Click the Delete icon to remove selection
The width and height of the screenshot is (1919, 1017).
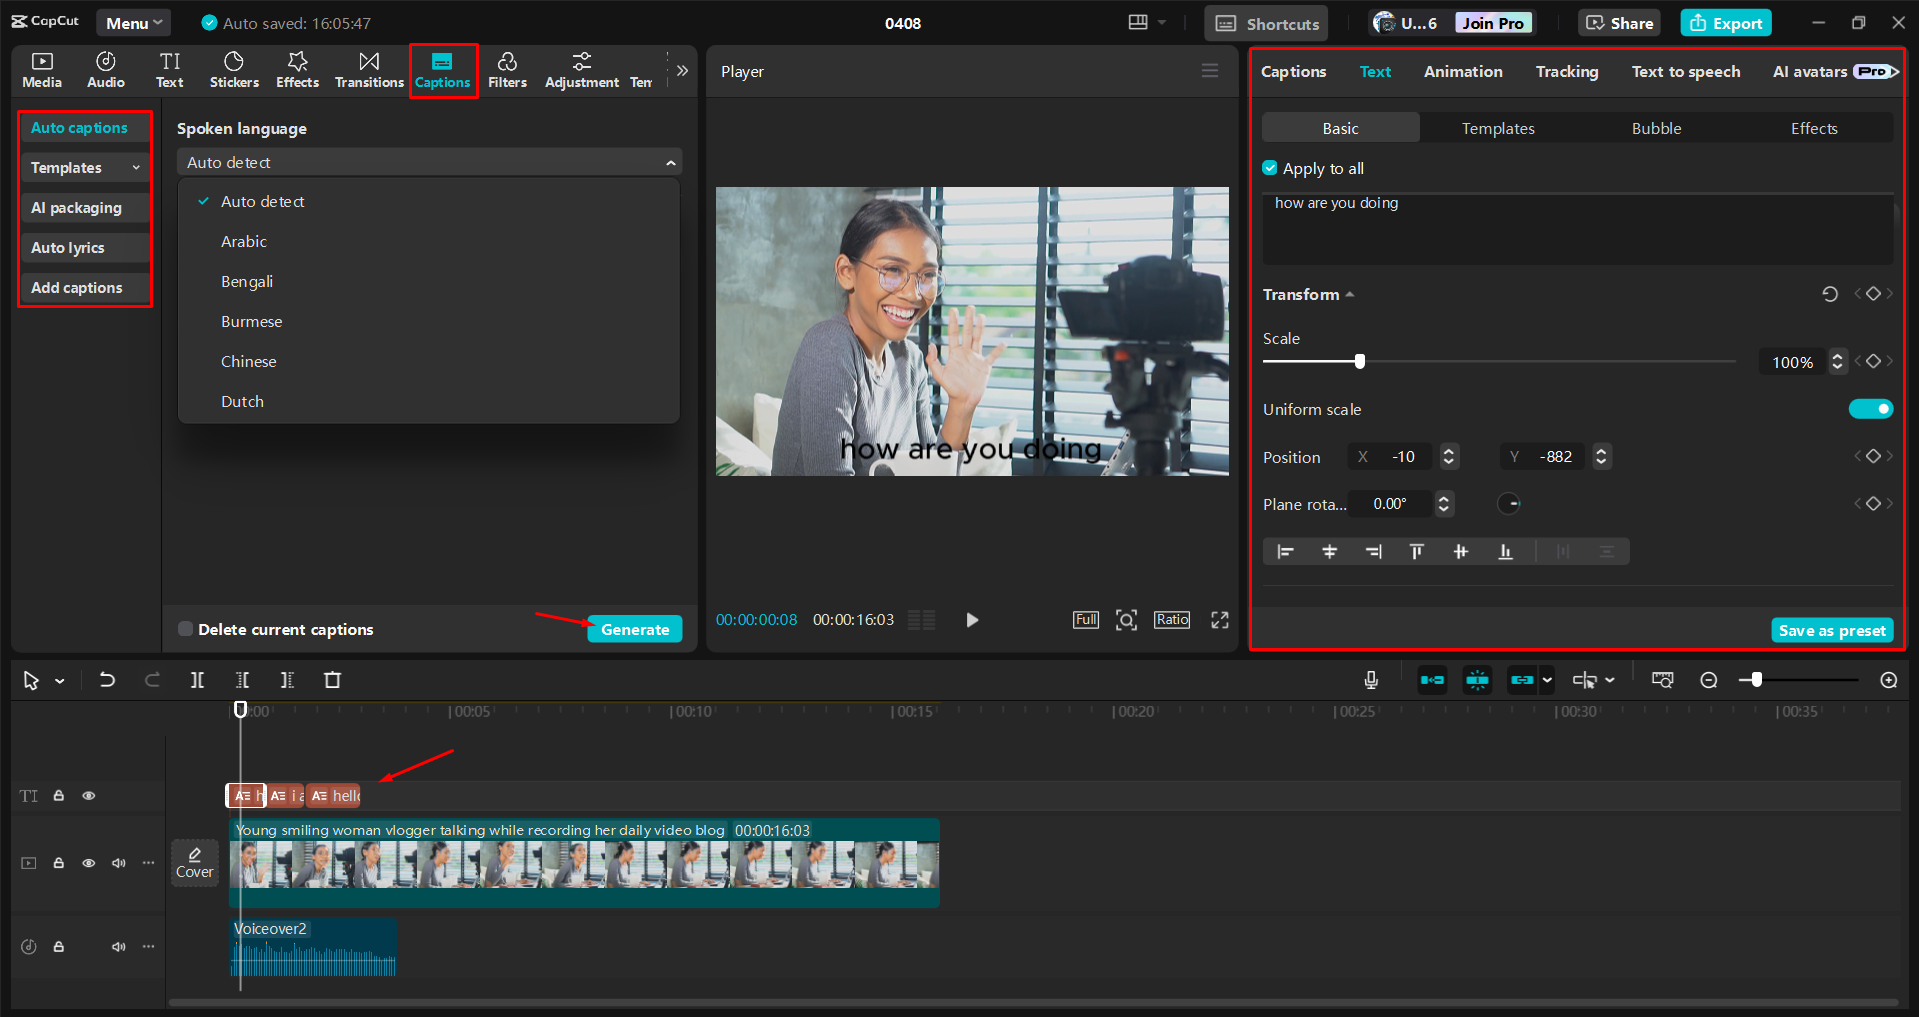click(332, 680)
